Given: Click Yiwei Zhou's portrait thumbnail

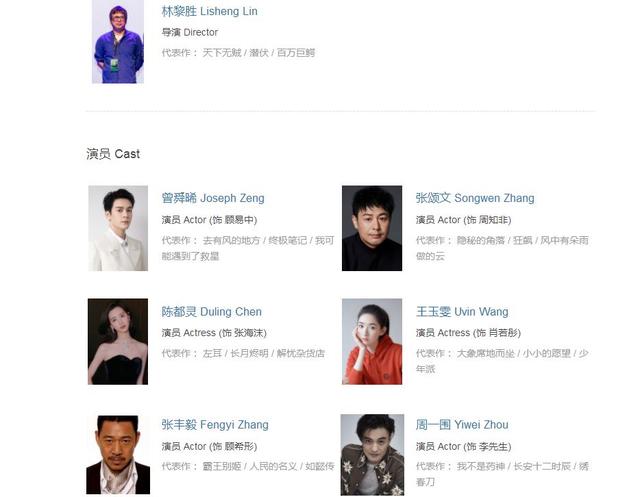Looking at the screenshot, I should tap(372, 455).
